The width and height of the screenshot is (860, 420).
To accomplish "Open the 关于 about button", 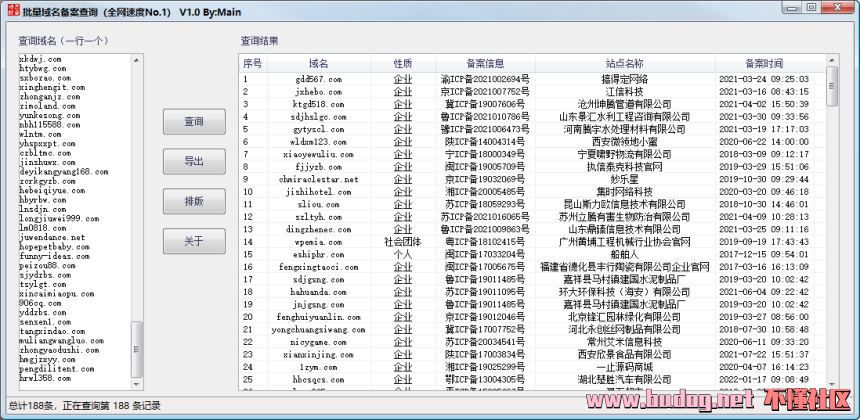I will (194, 241).
